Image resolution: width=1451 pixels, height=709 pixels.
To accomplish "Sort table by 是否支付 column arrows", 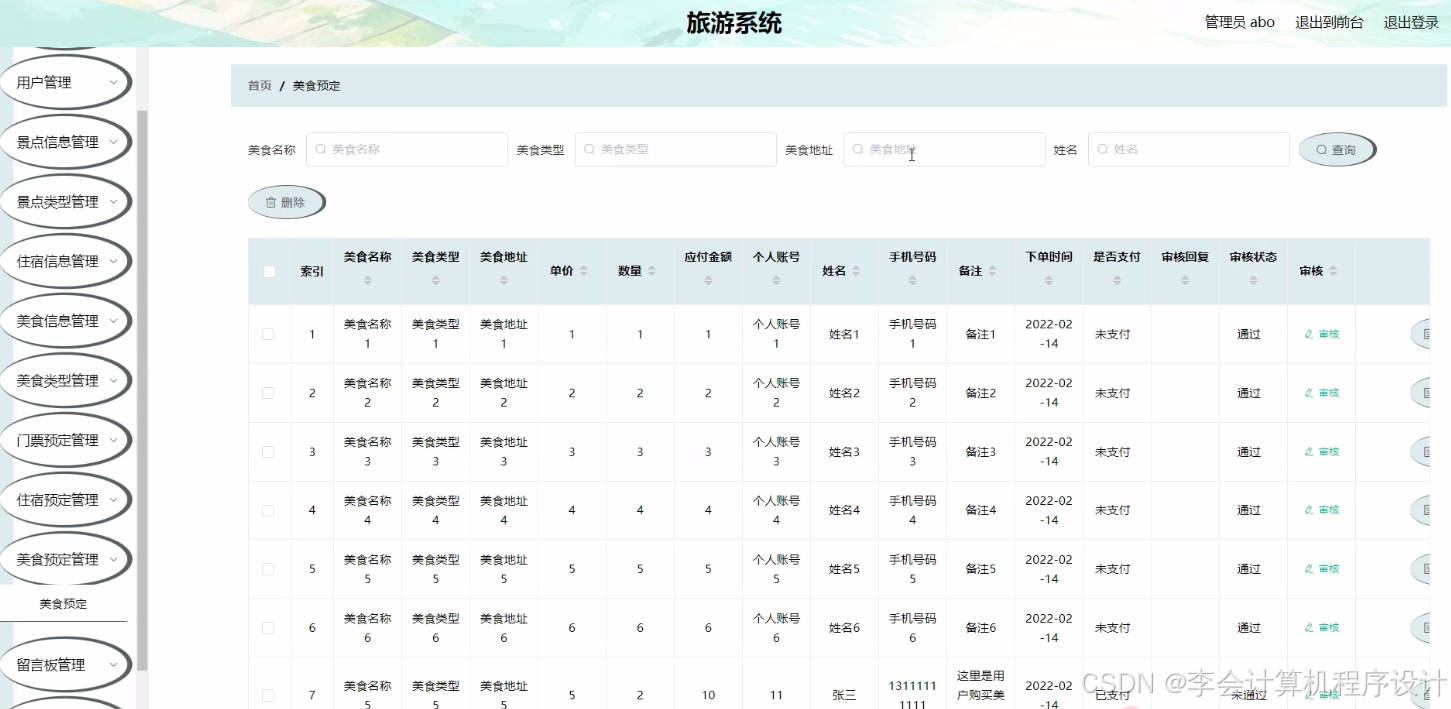I will [x=1117, y=281].
